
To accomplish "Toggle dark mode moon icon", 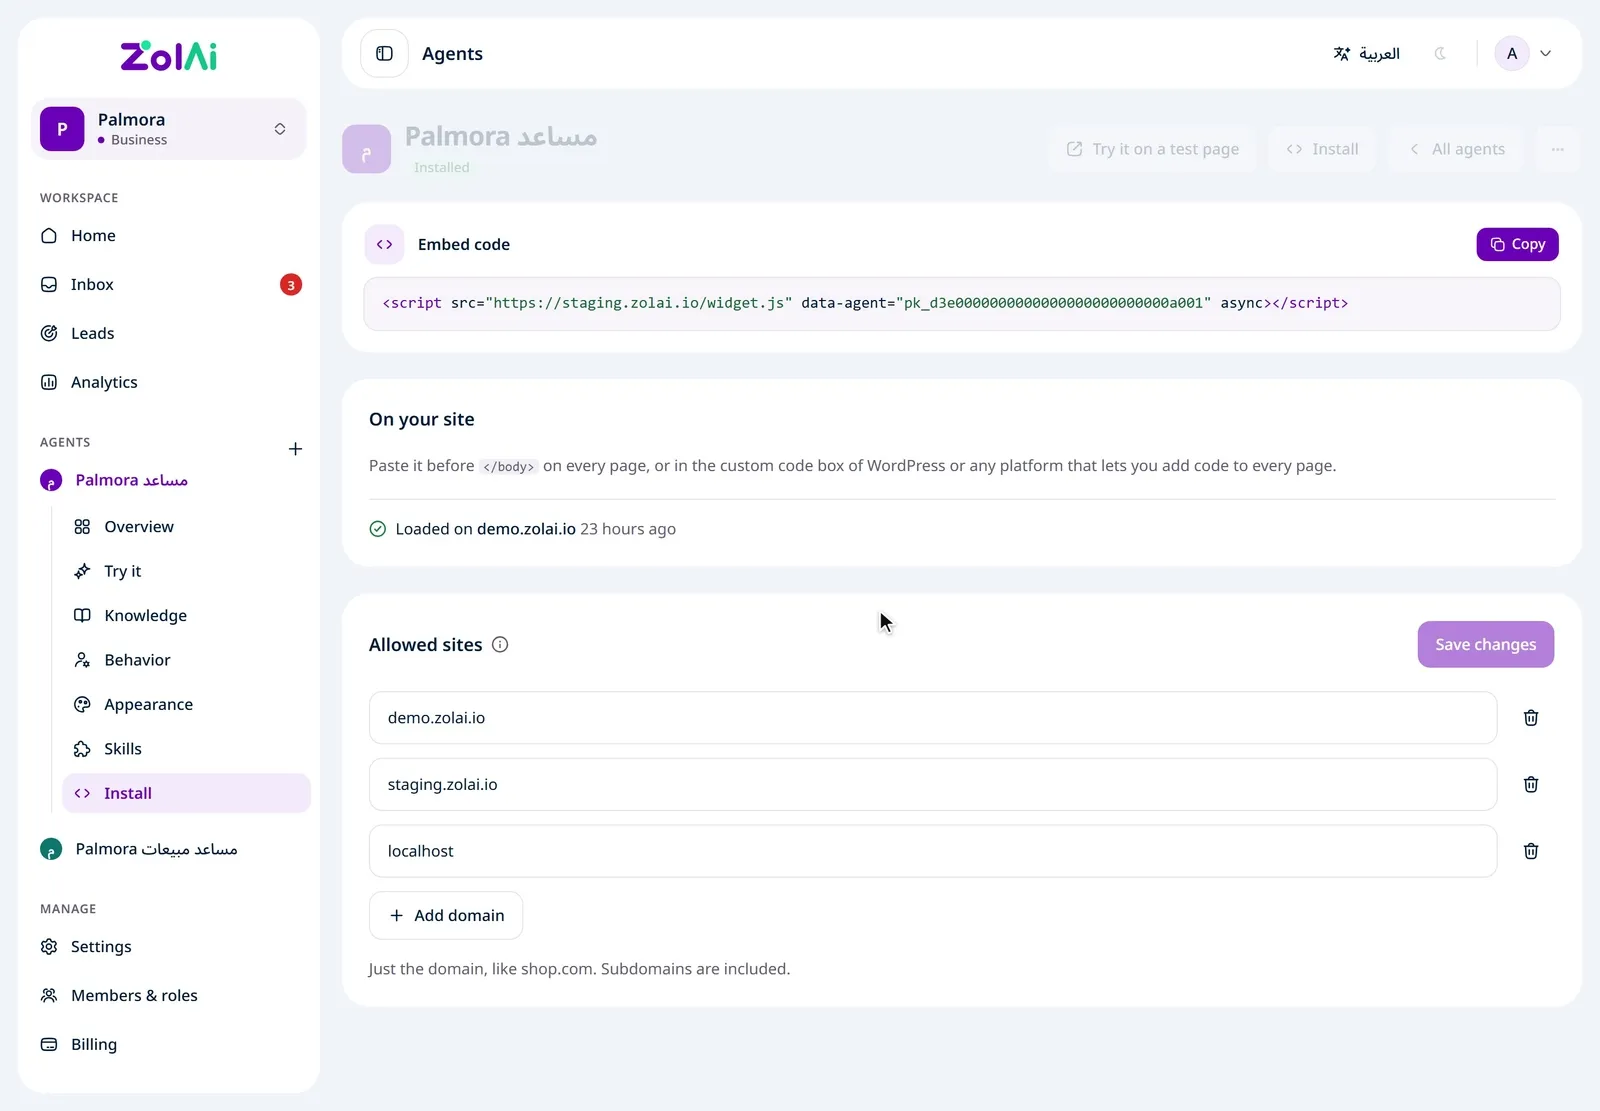I will 1440,54.
